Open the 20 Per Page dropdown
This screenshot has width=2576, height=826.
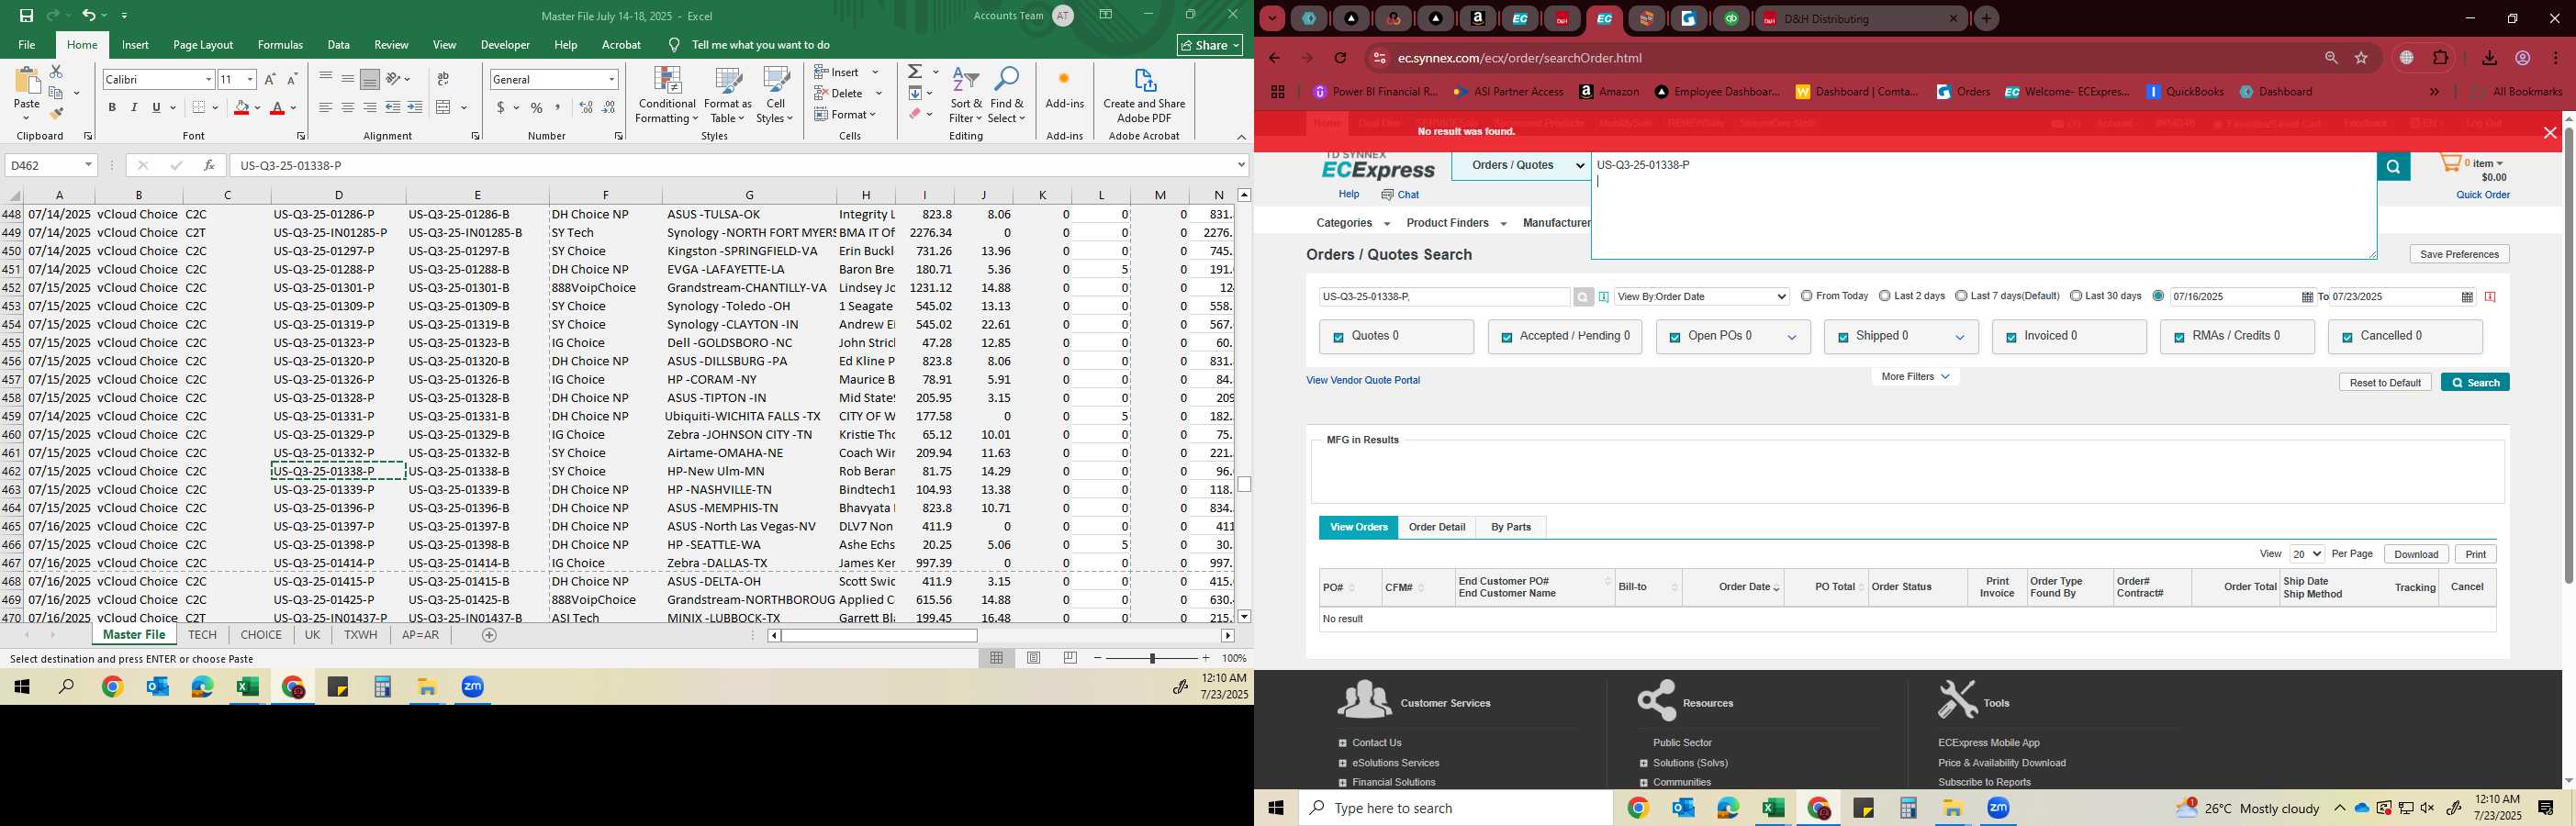[2306, 554]
